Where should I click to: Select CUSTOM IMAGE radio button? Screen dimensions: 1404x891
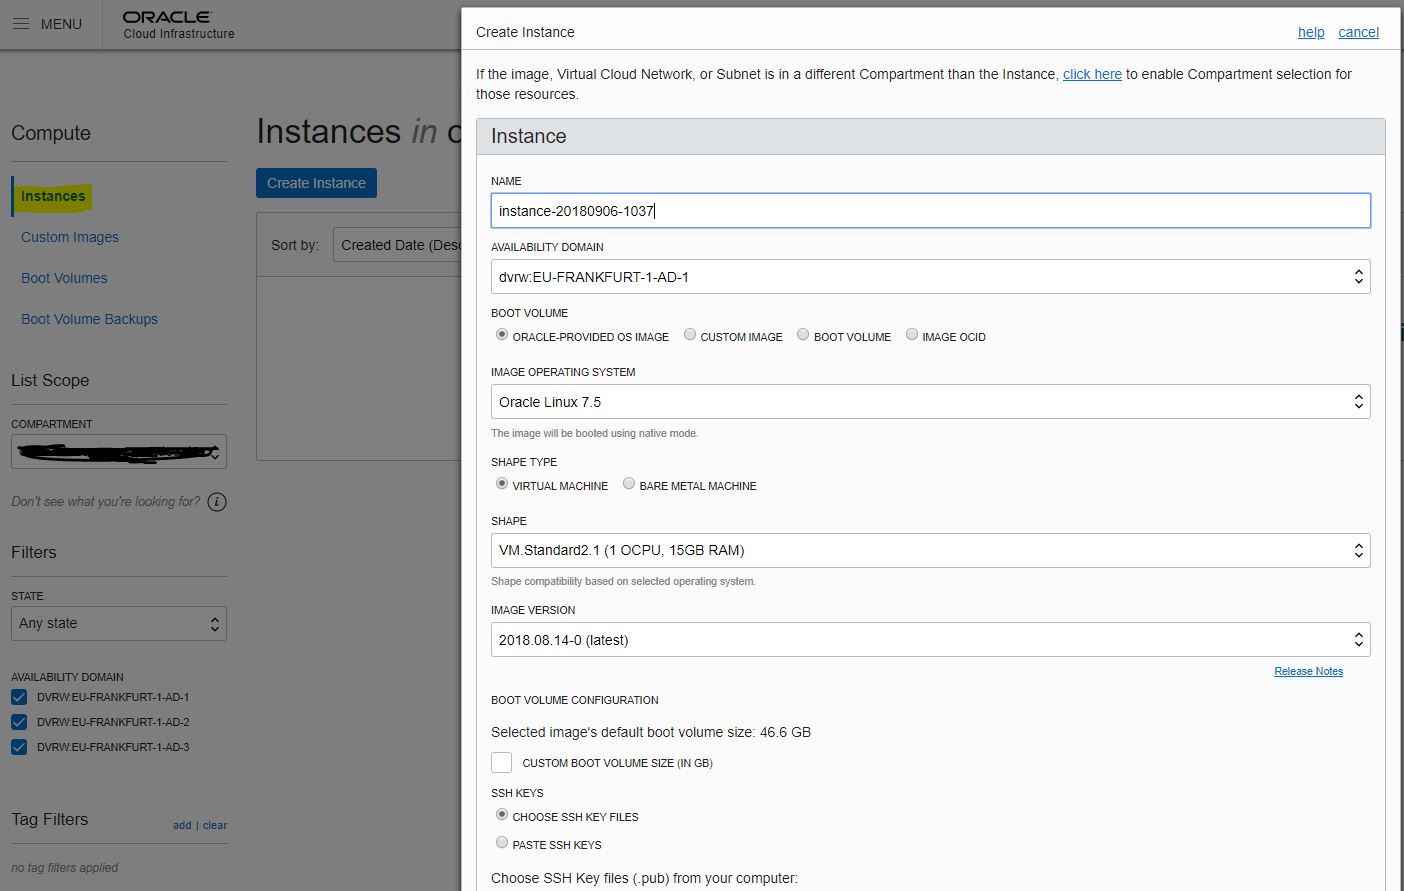point(690,335)
